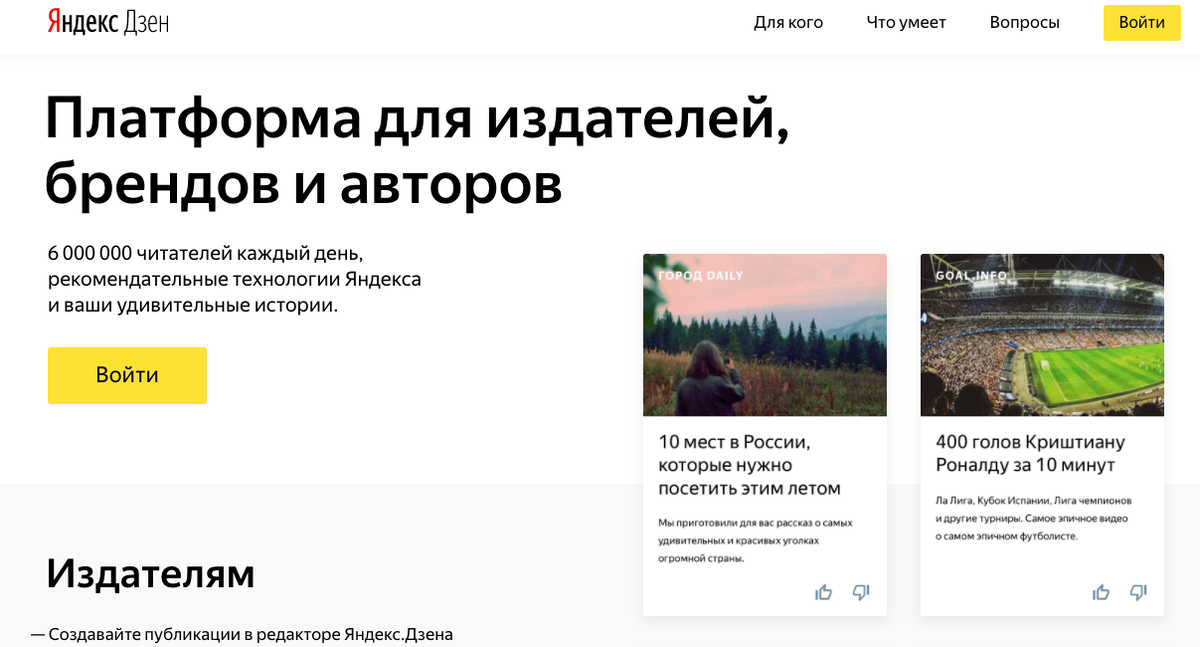
Task: Click the dislike icon on the travel article card
Action: 861,592
